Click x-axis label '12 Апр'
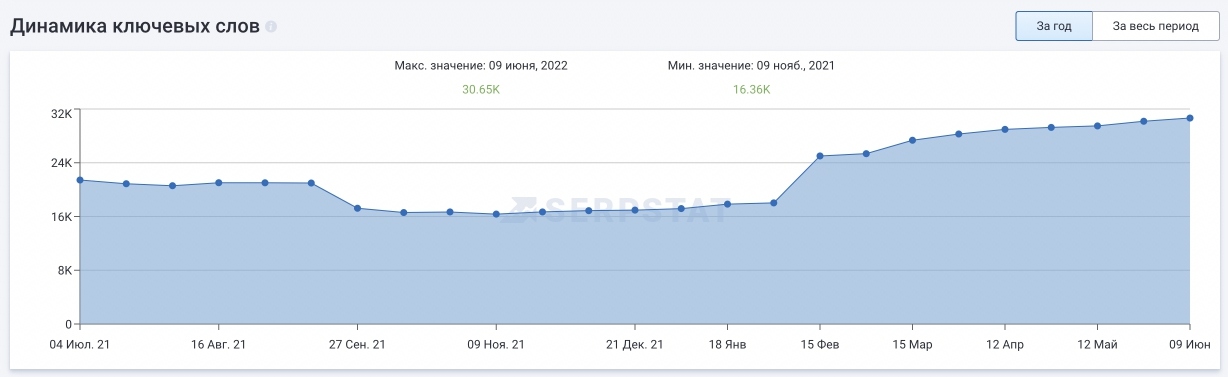Viewport: 1228px width, 377px height. point(1005,344)
